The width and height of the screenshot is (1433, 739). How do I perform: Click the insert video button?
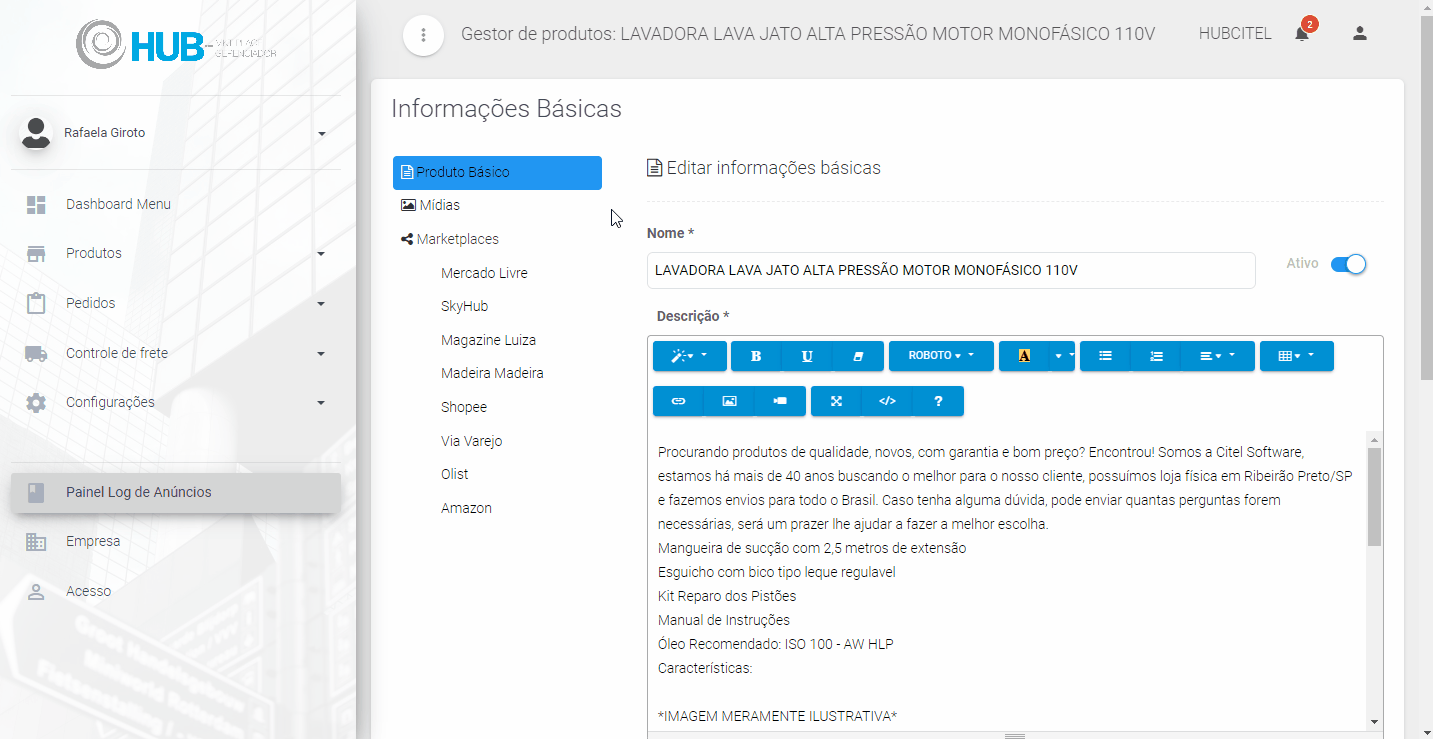coord(780,401)
